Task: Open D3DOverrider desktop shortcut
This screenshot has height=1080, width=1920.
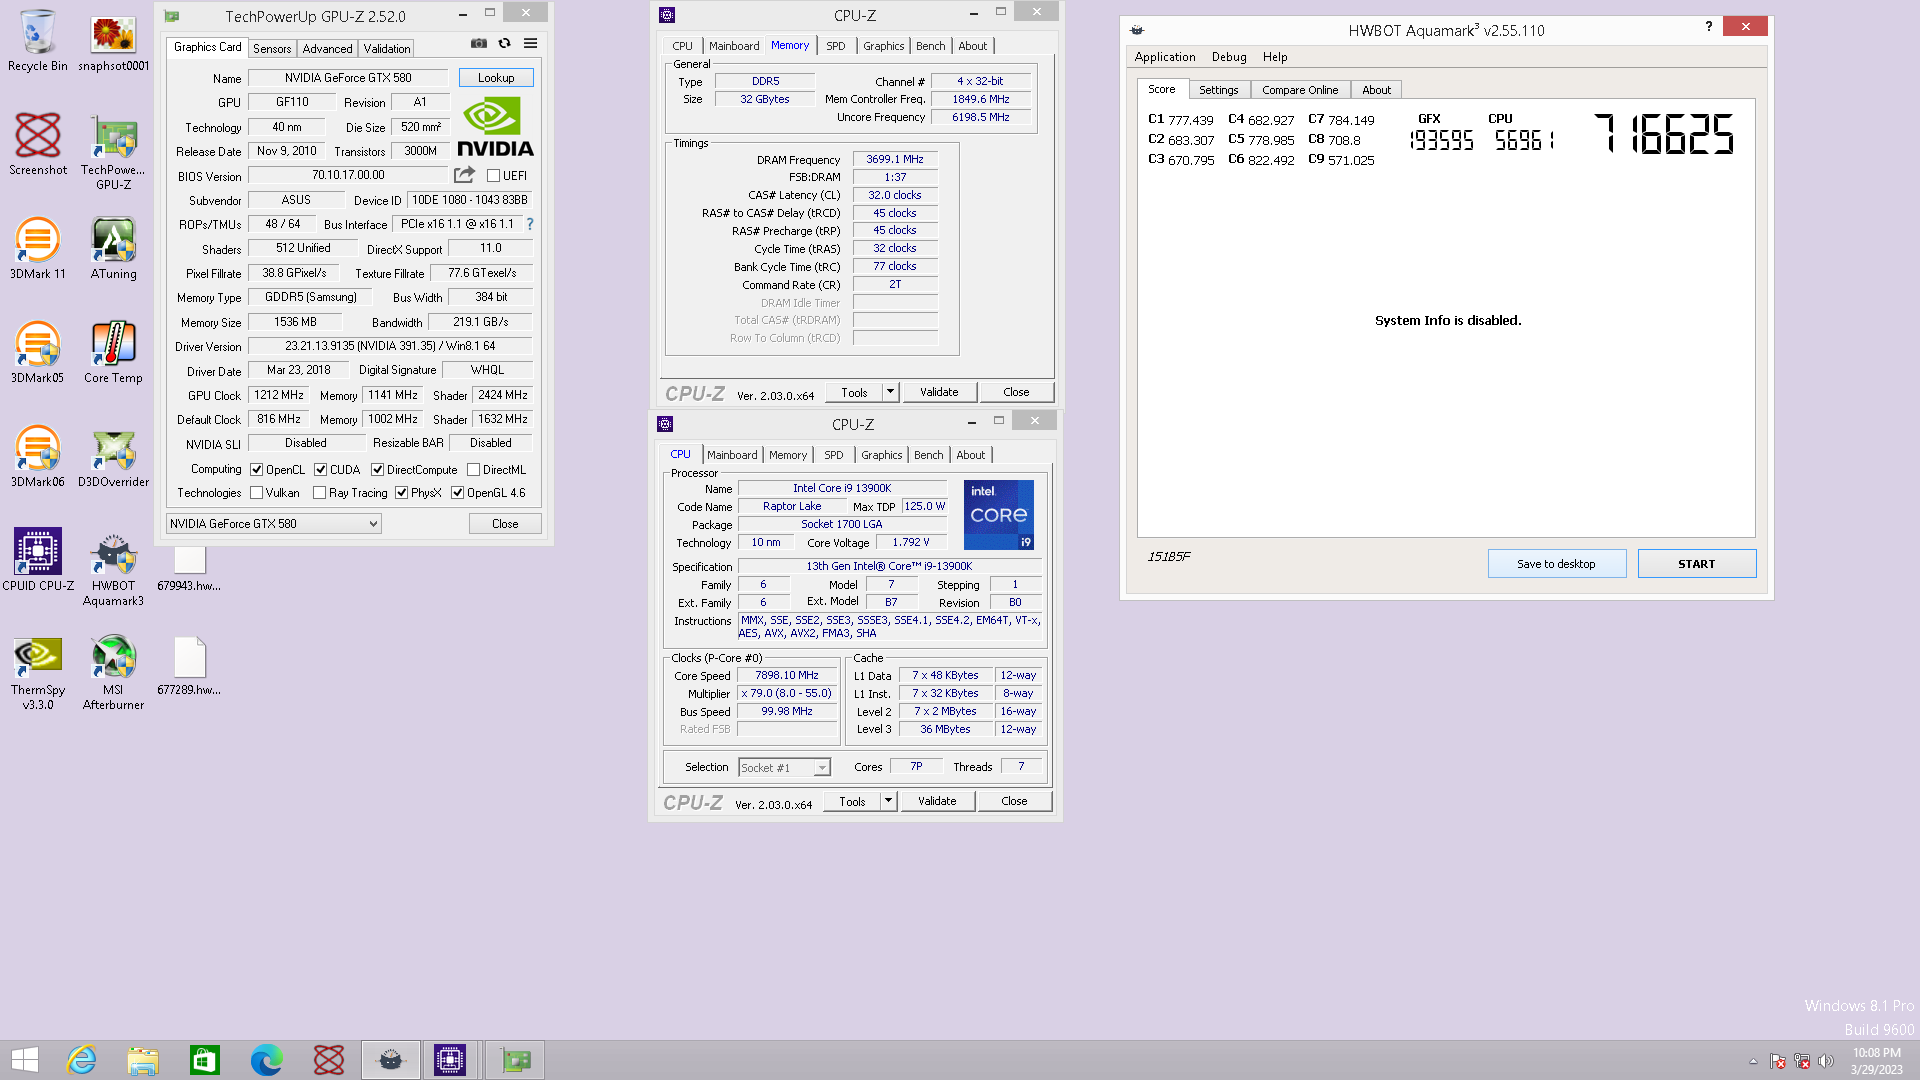Action: point(113,456)
